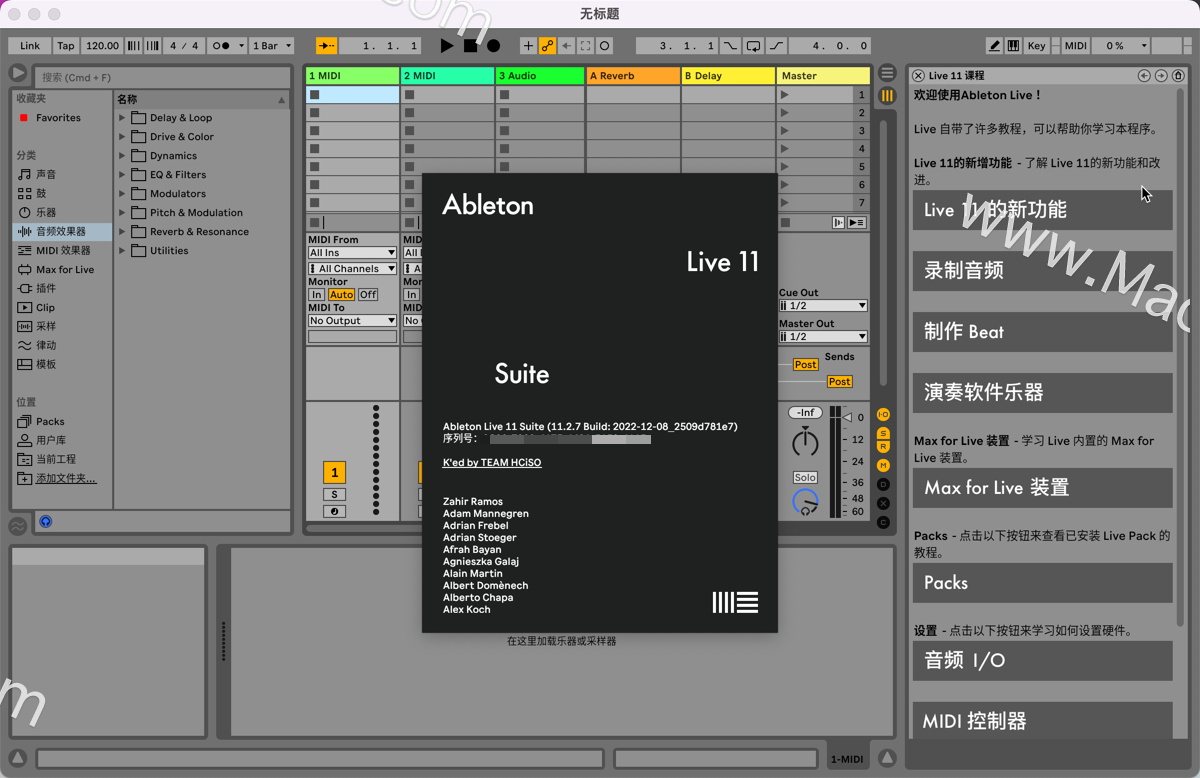1200x778 pixels.
Task: Set track 1 Monitor to Off
Action: pos(368,294)
